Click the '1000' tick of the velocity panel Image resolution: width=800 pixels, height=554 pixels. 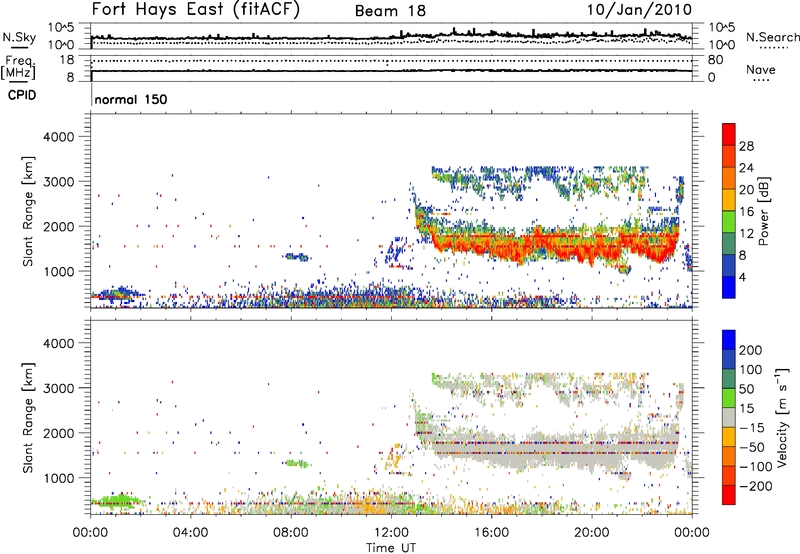(x=59, y=478)
